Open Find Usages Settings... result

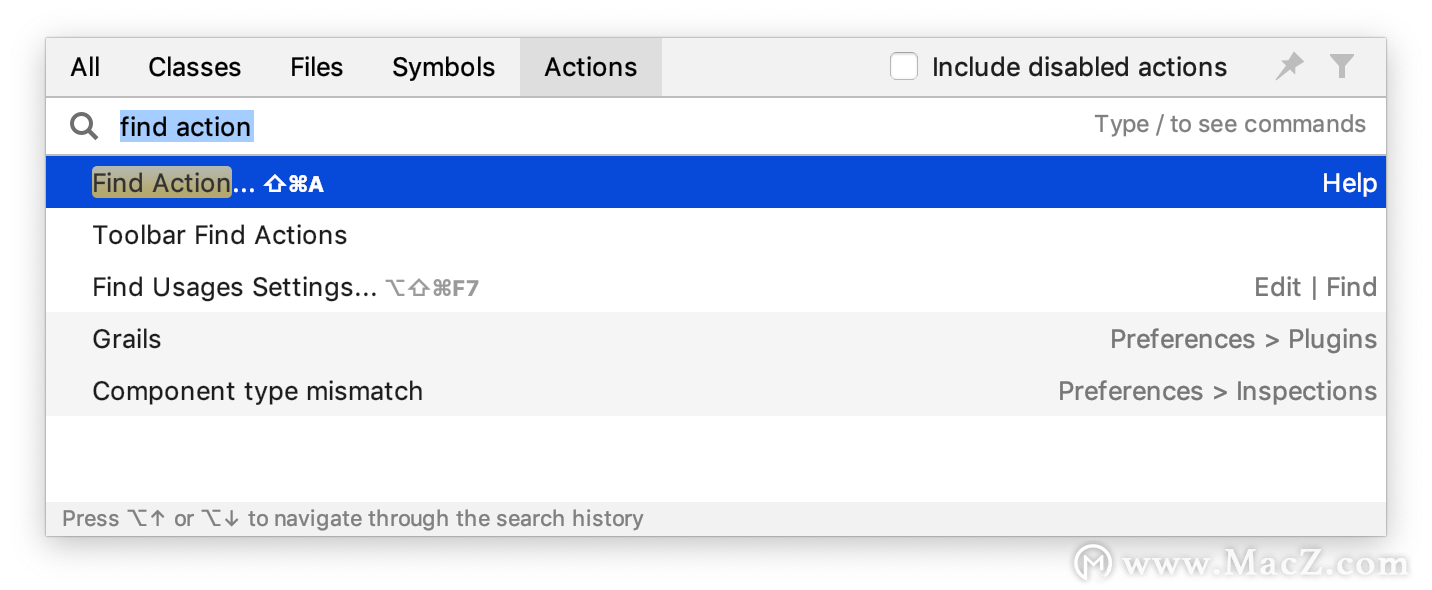(716, 287)
